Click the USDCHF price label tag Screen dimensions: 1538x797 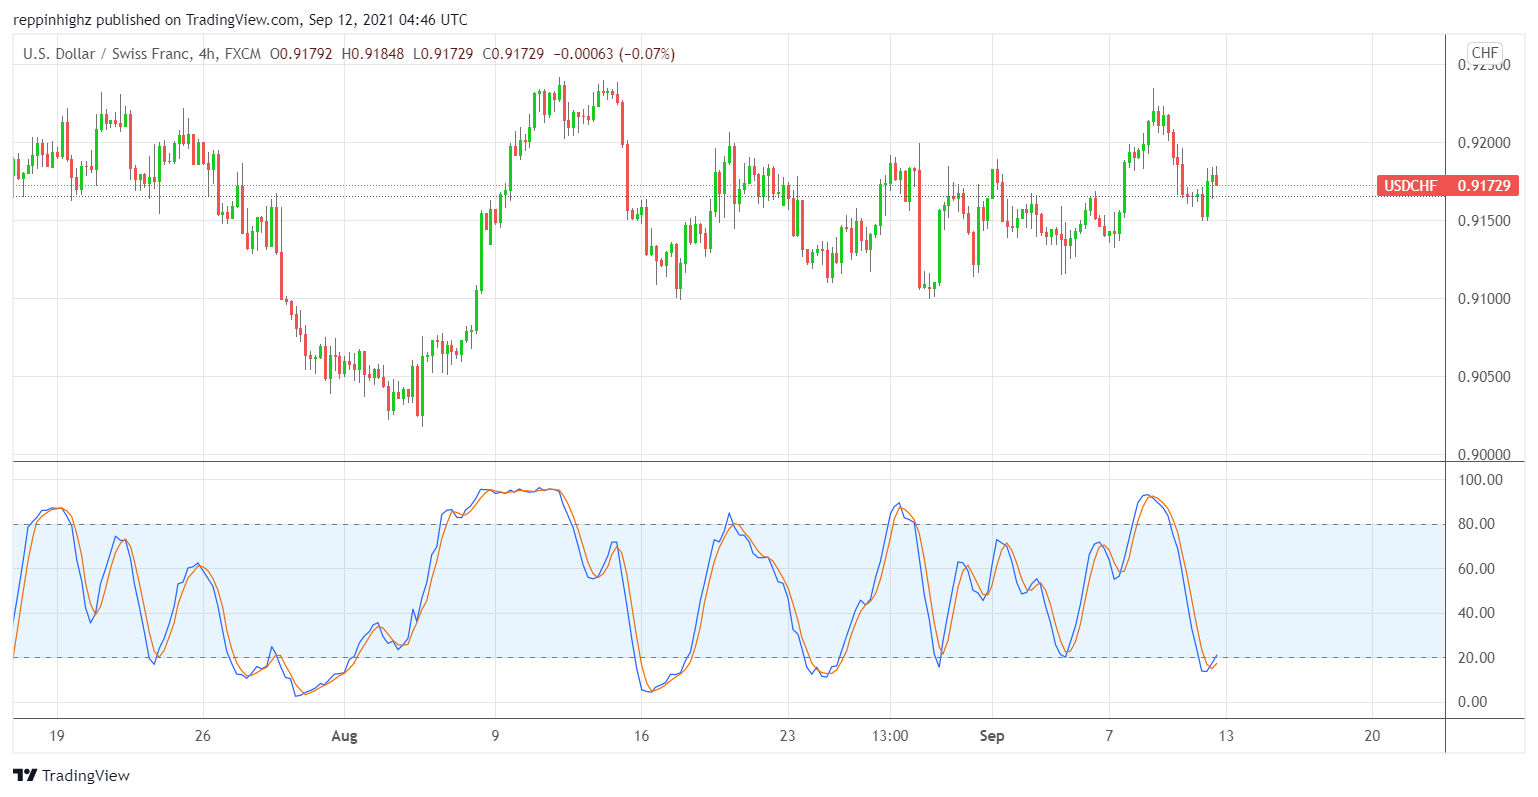point(1447,185)
